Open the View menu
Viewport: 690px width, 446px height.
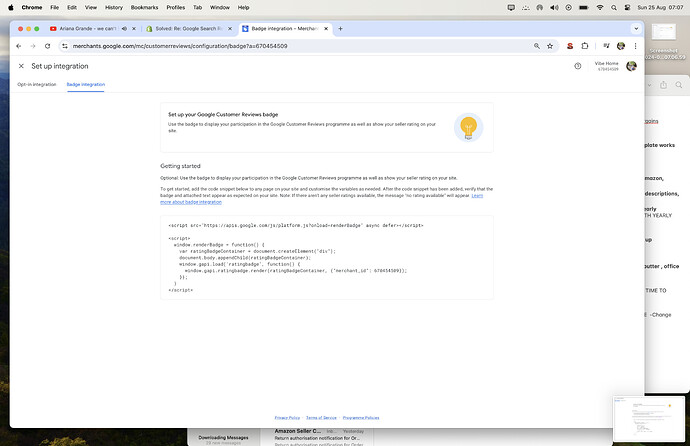coord(91,7)
